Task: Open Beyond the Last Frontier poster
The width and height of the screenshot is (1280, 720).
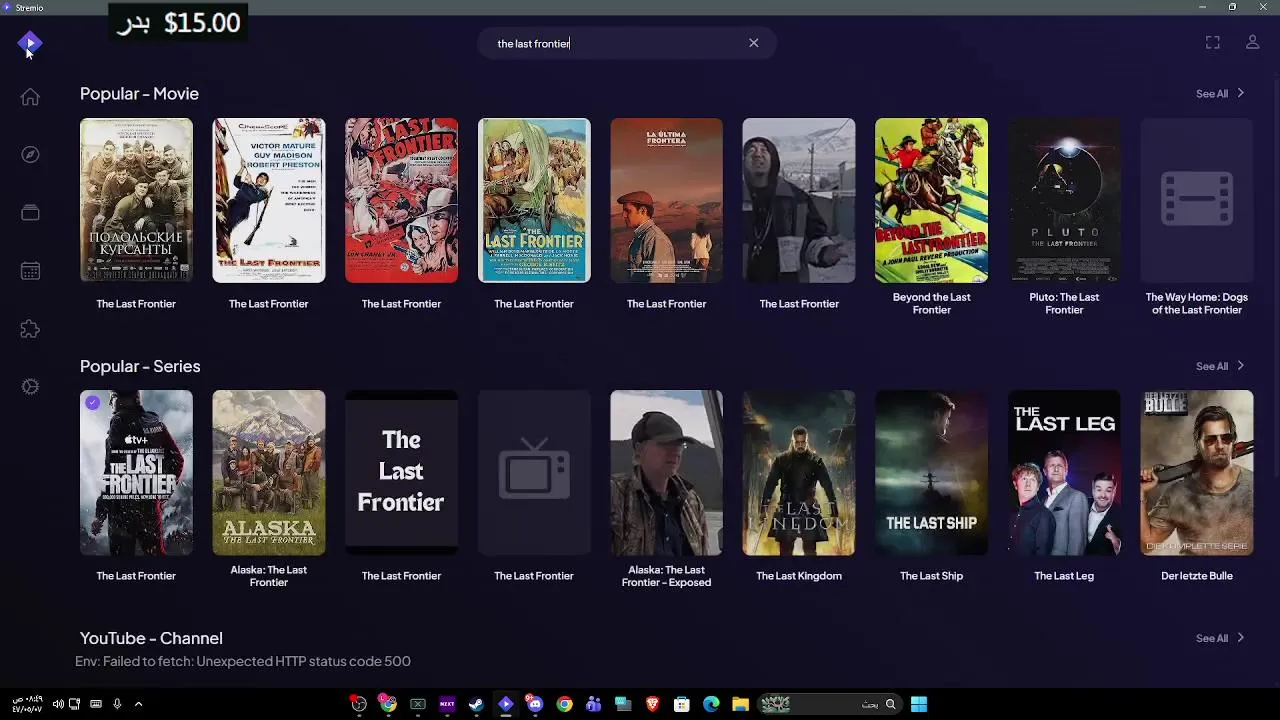Action: click(x=931, y=200)
